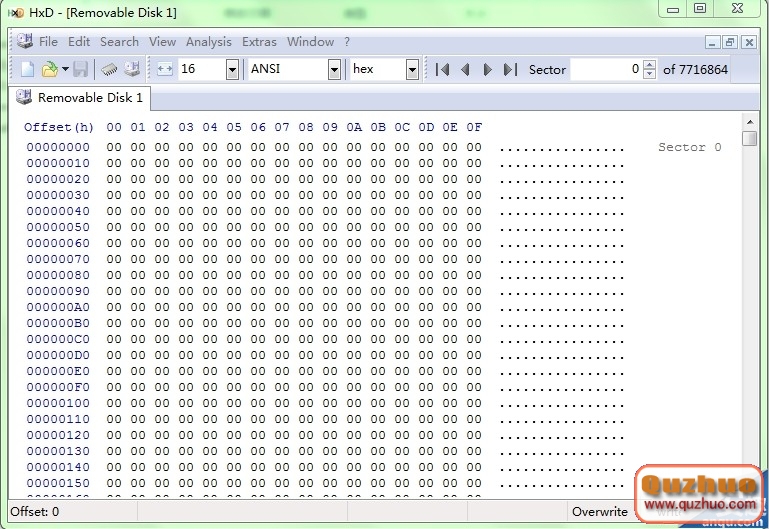This screenshot has width=769, height=529.
Task: Click ASCII dots in row 00000010
Action: coord(562,165)
